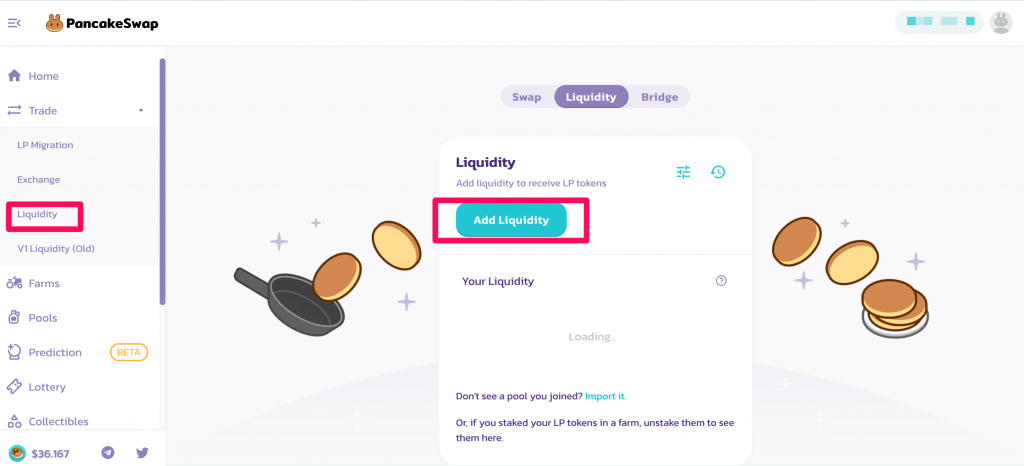Open the Telegram icon in sidebar footer

[108, 452]
